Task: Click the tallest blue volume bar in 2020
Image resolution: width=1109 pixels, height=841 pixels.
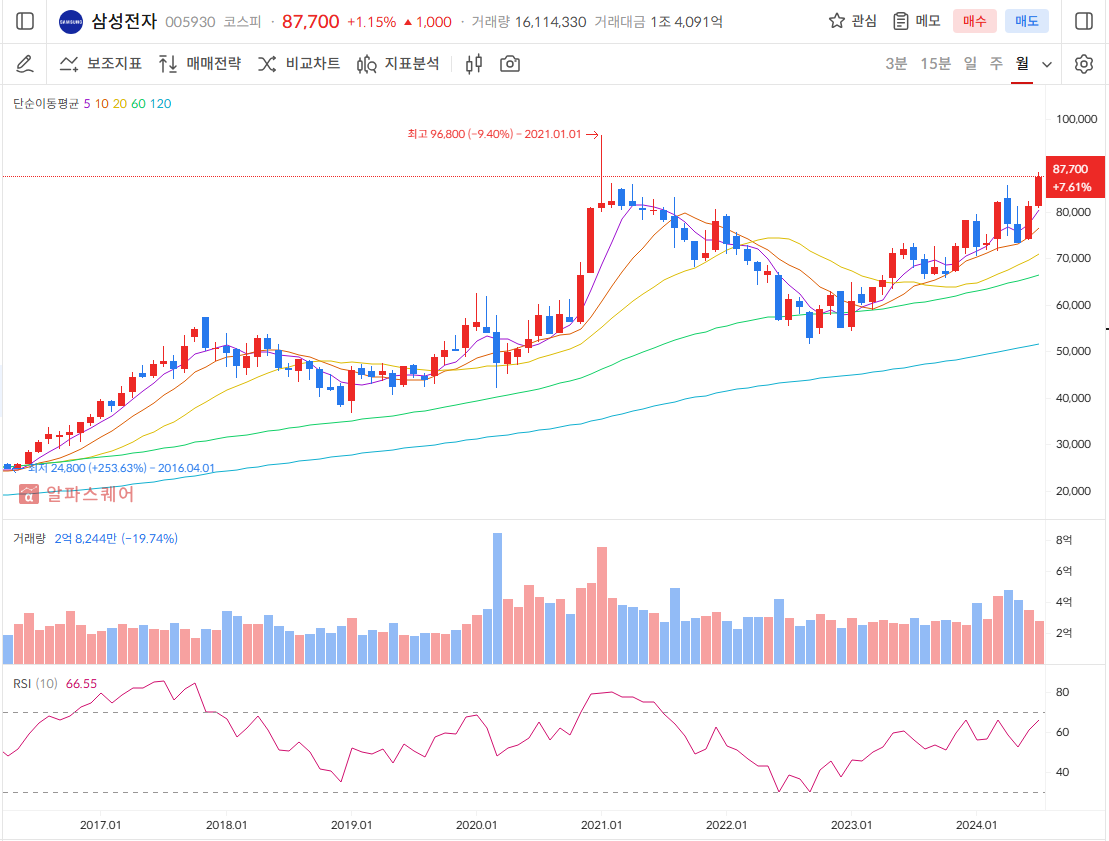Action: click(x=497, y=598)
